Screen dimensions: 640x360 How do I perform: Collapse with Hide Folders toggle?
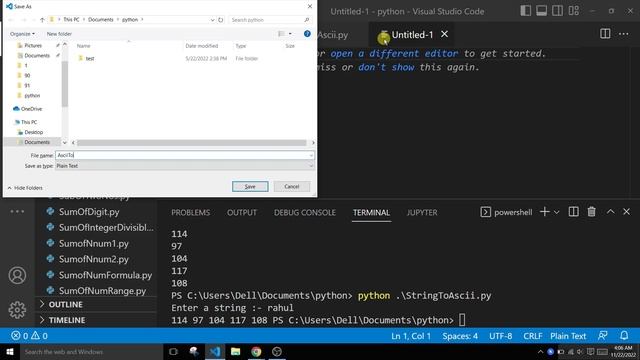[25, 188]
